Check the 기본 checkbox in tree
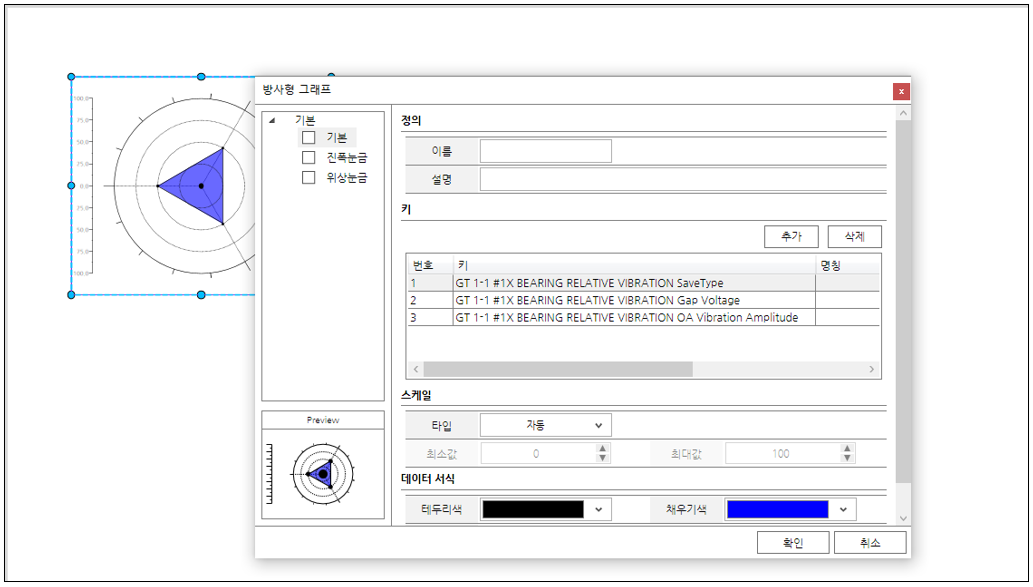 (x=308, y=138)
